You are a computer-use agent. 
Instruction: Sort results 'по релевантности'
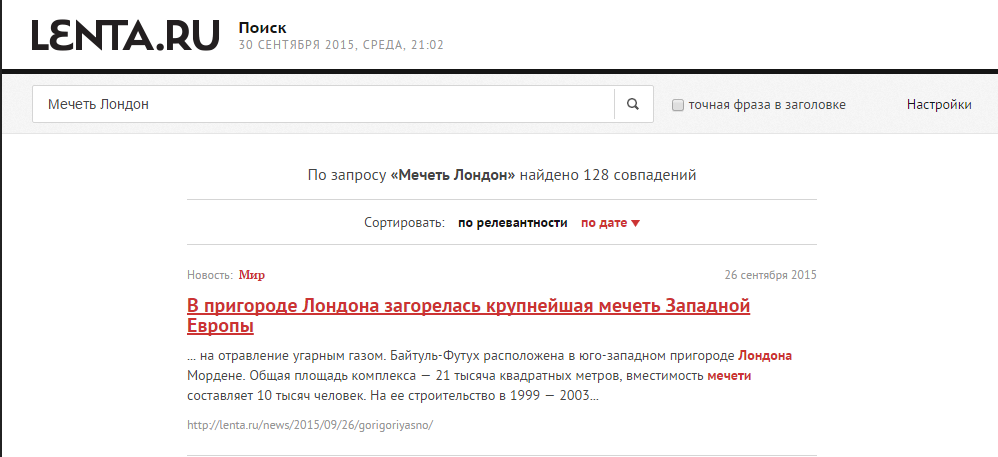click(512, 223)
